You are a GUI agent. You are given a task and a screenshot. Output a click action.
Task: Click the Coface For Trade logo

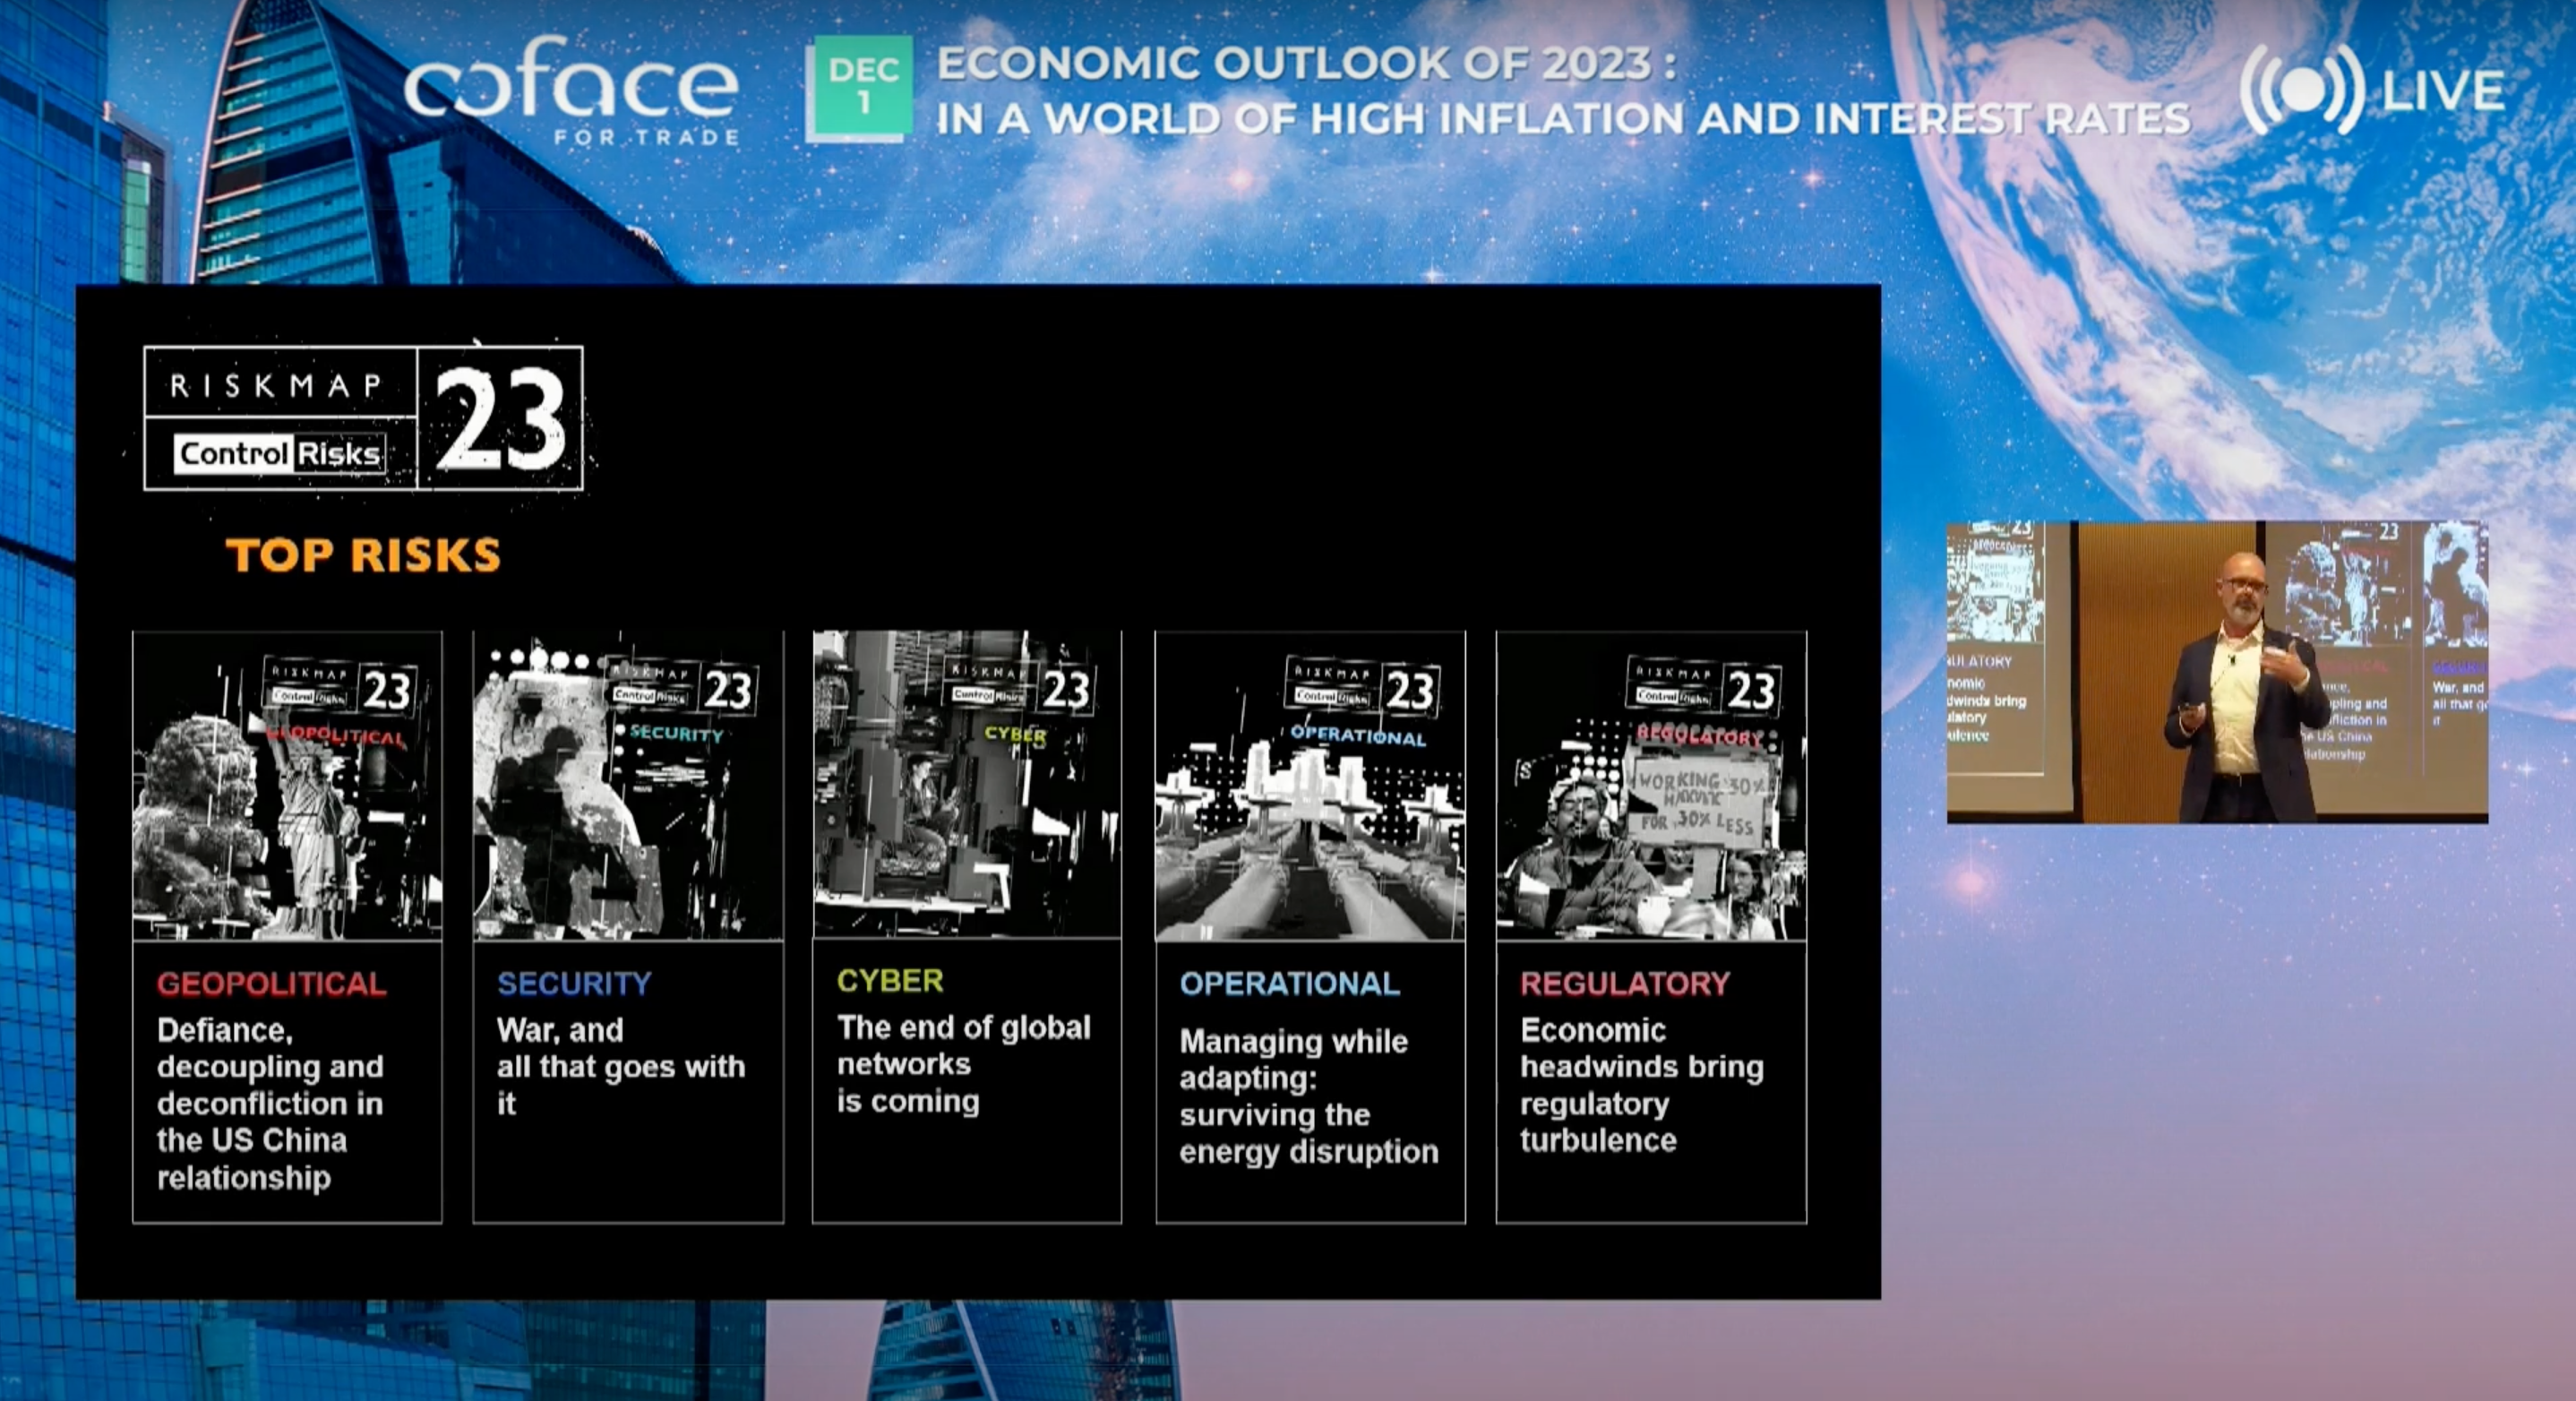571,91
